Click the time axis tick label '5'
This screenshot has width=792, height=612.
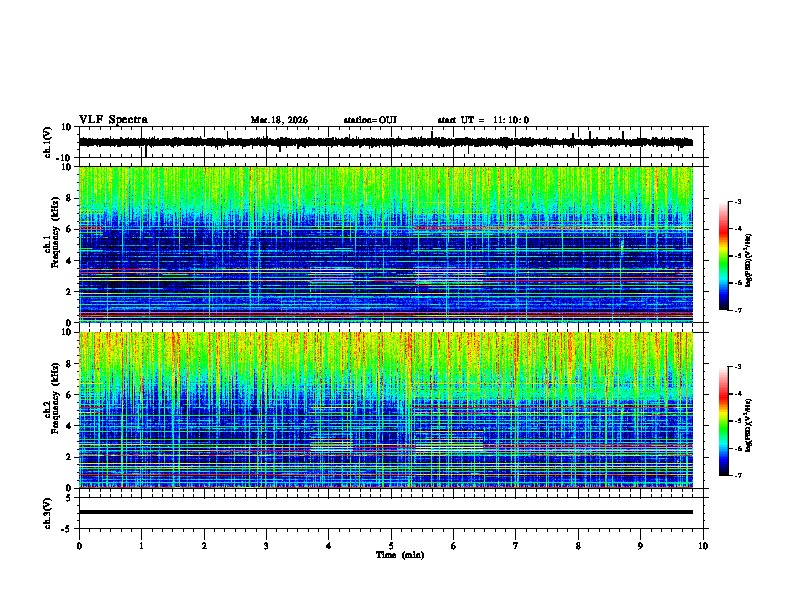click(x=391, y=546)
